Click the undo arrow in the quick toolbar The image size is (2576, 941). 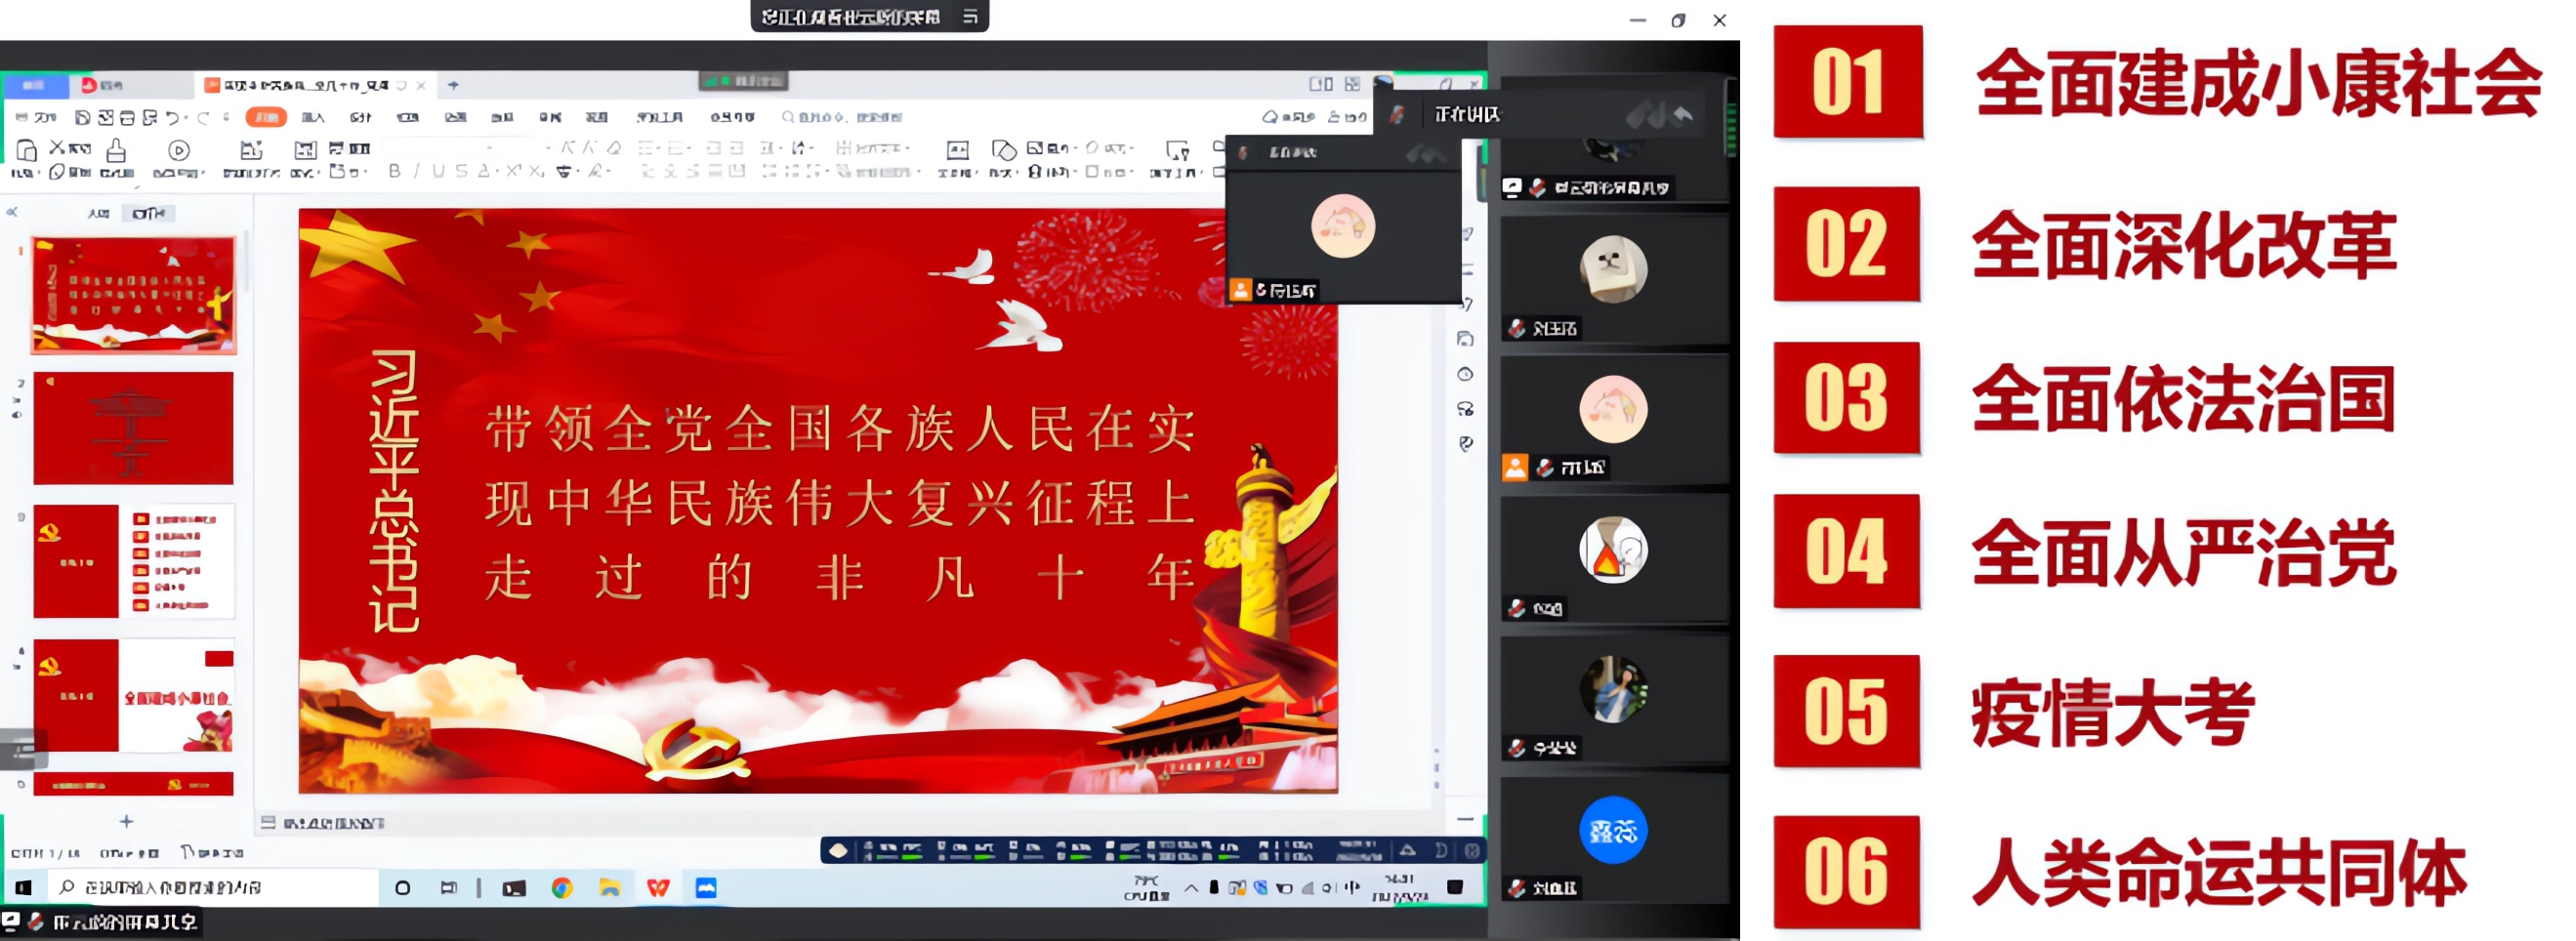[x=173, y=118]
